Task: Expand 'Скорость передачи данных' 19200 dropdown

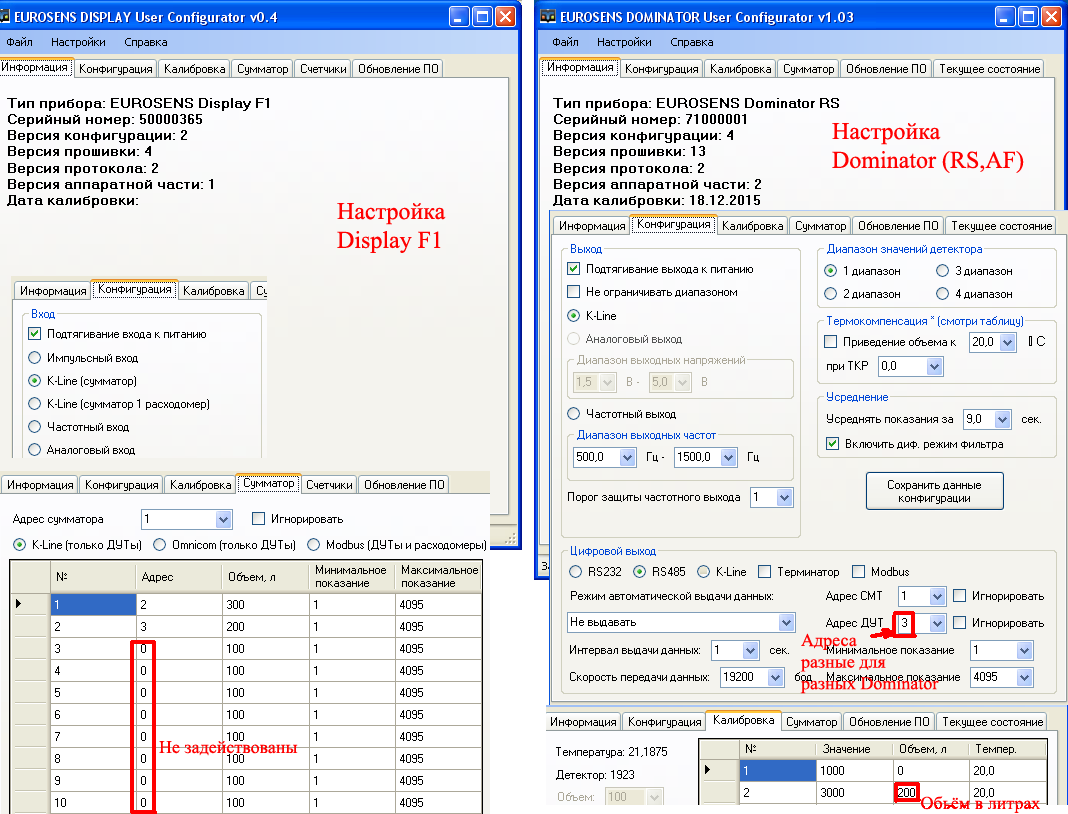Action: point(774,677)
